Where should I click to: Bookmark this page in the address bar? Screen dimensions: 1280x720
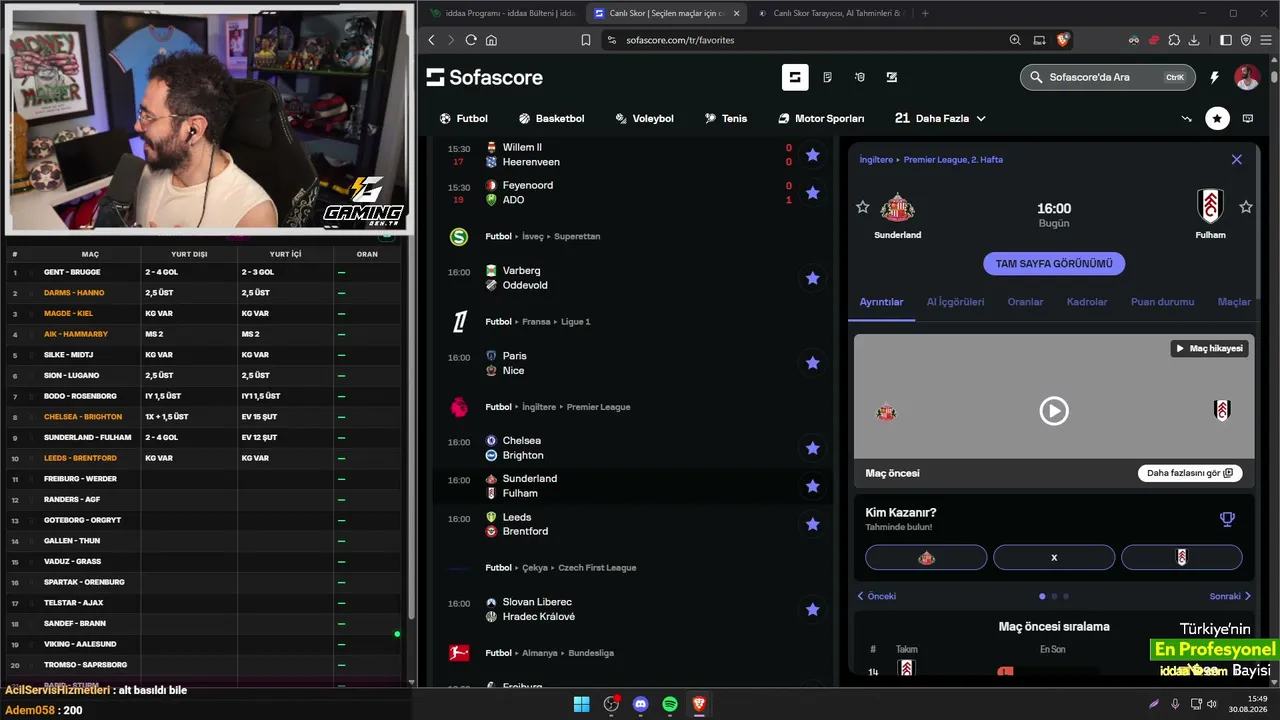(x=586, y=40)
